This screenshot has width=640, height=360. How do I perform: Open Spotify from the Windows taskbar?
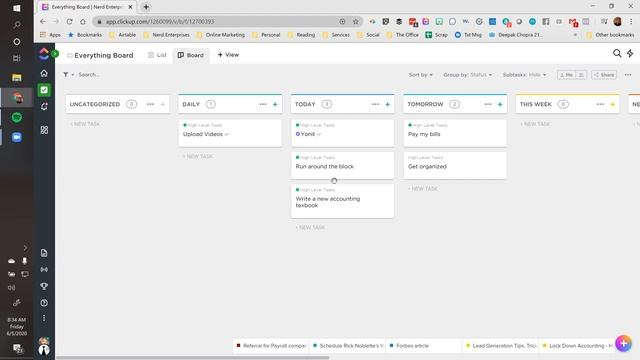(x=17, y=118)
